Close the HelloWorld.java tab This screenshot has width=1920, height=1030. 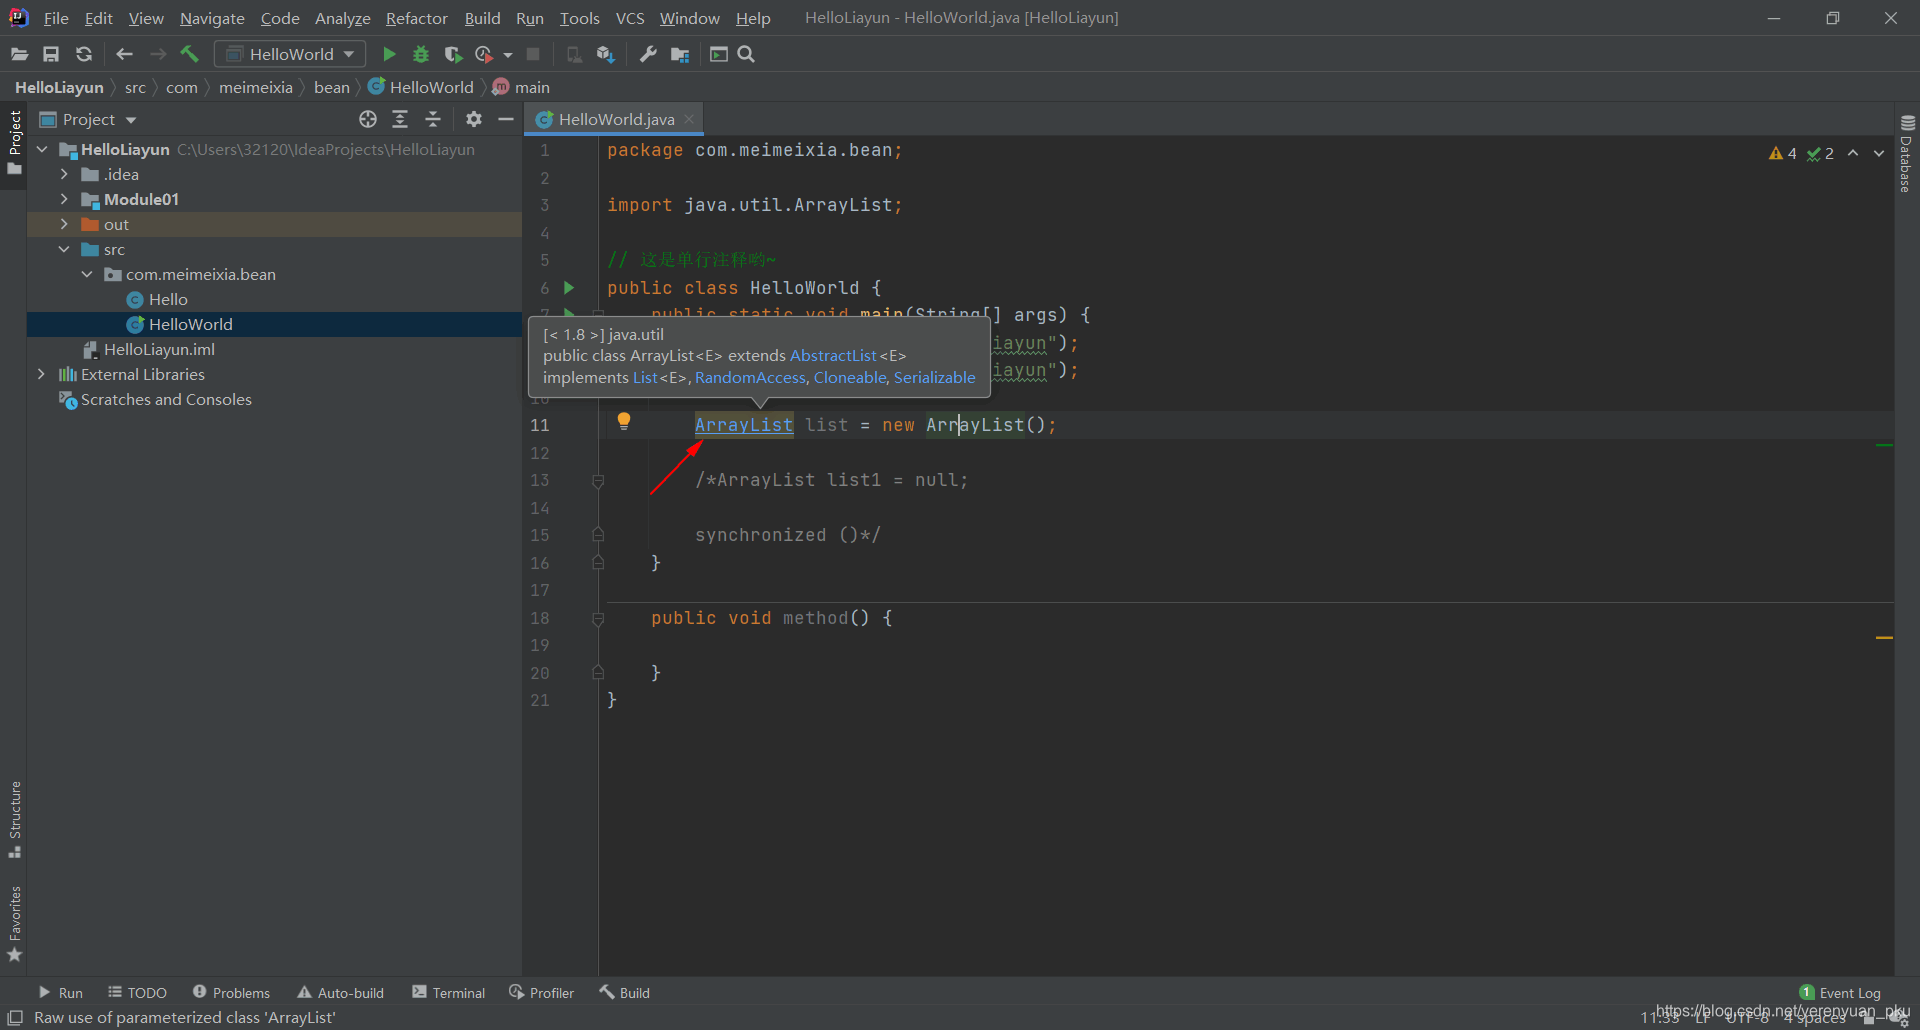click(689, 119)
